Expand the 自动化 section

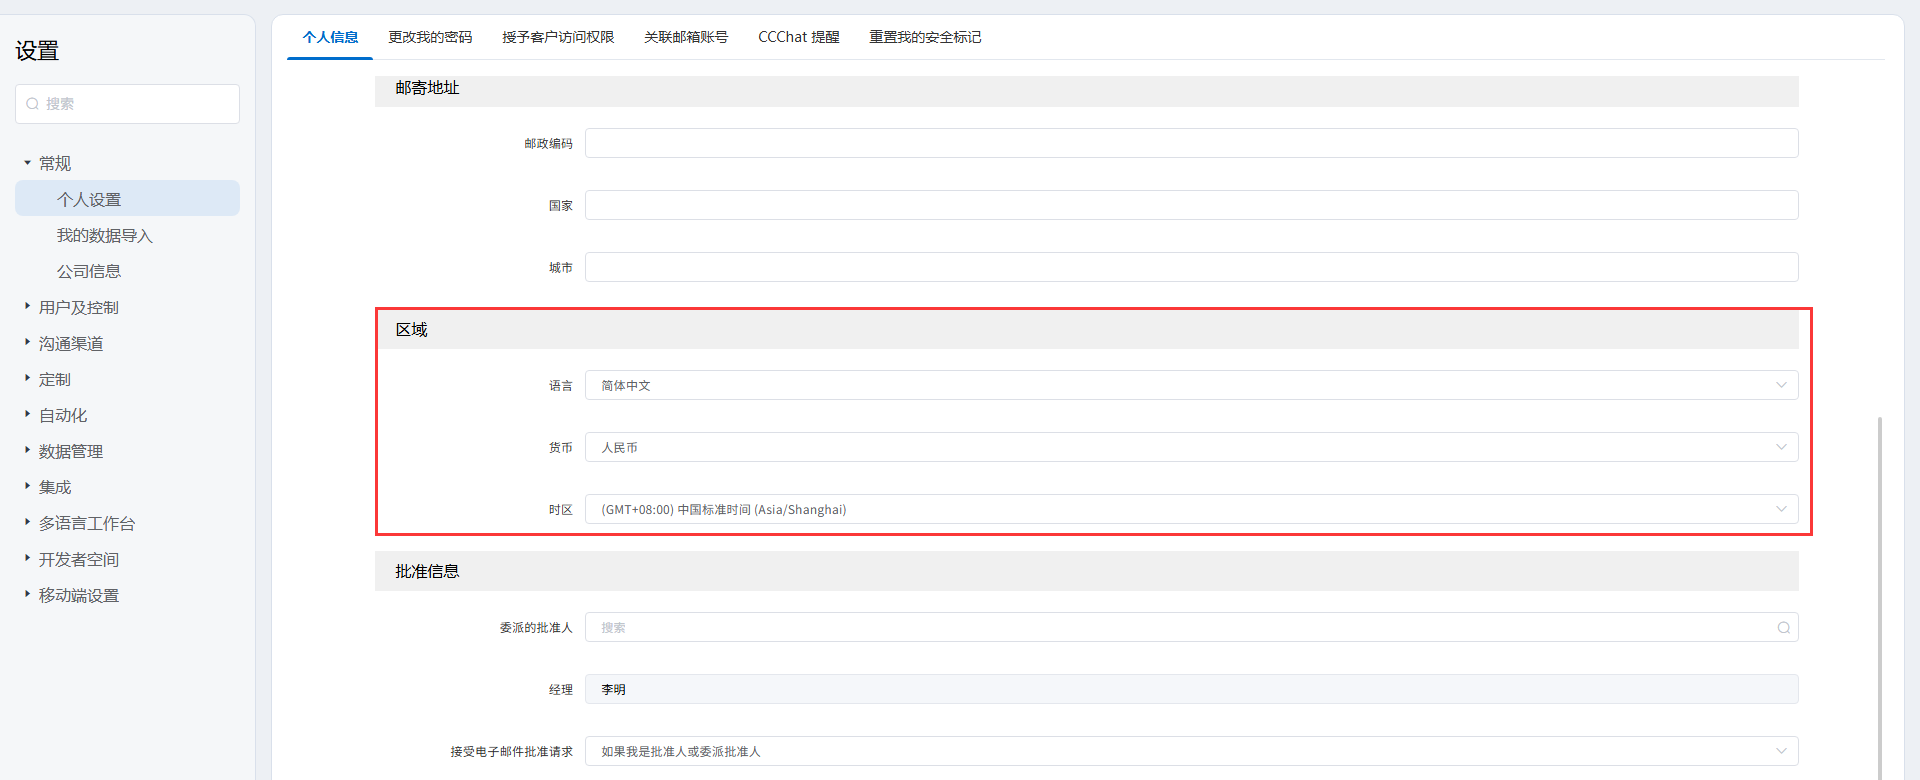pos(62,416)
